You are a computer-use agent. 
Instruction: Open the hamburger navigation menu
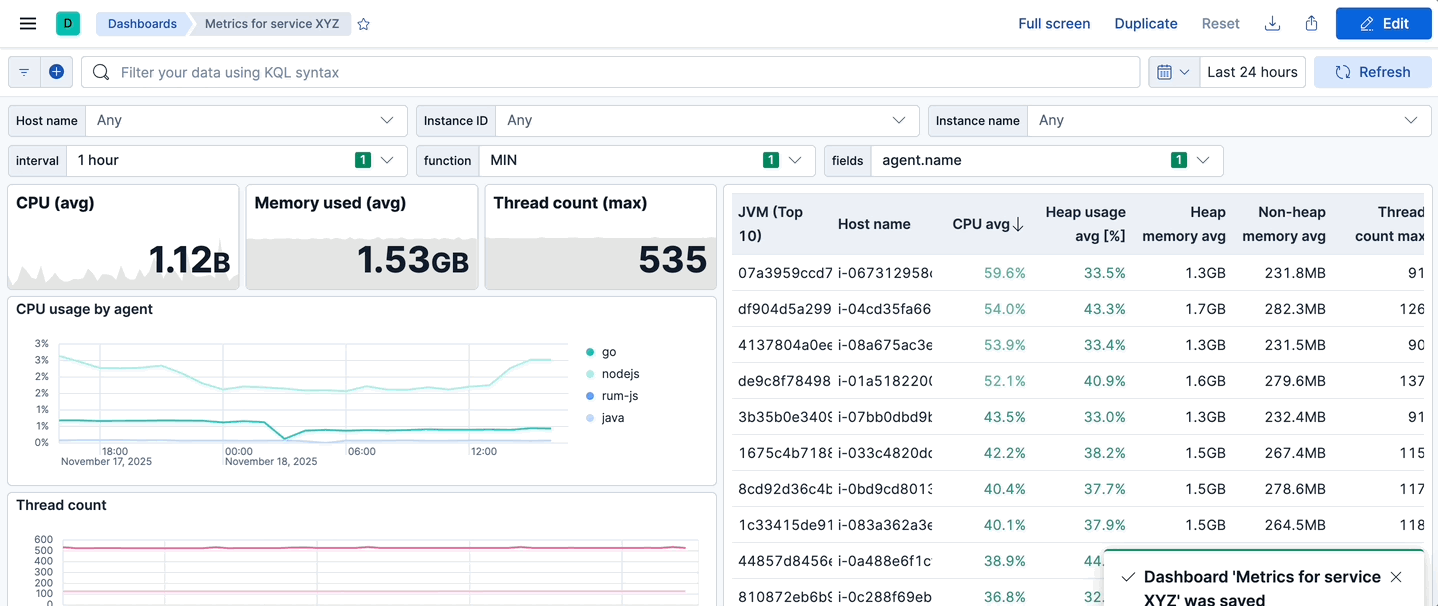[28, 24]
